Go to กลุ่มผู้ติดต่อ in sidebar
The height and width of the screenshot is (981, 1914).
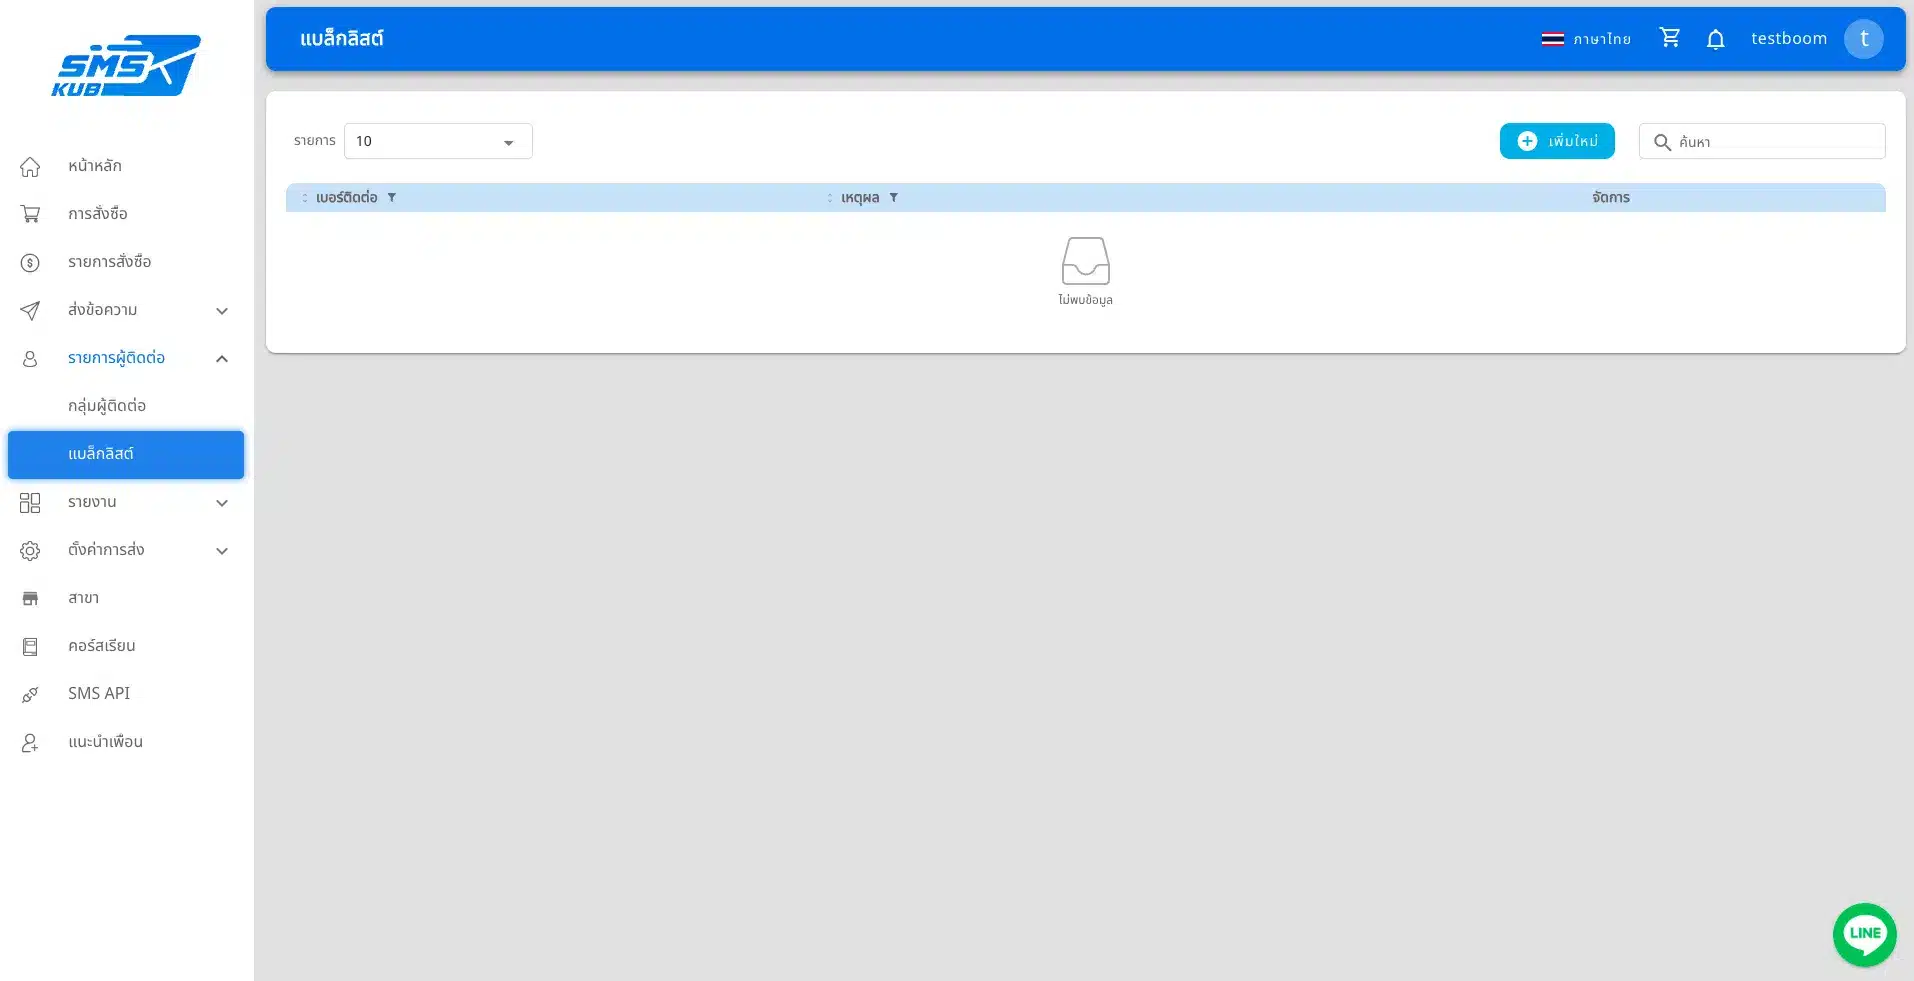(107, 406)
